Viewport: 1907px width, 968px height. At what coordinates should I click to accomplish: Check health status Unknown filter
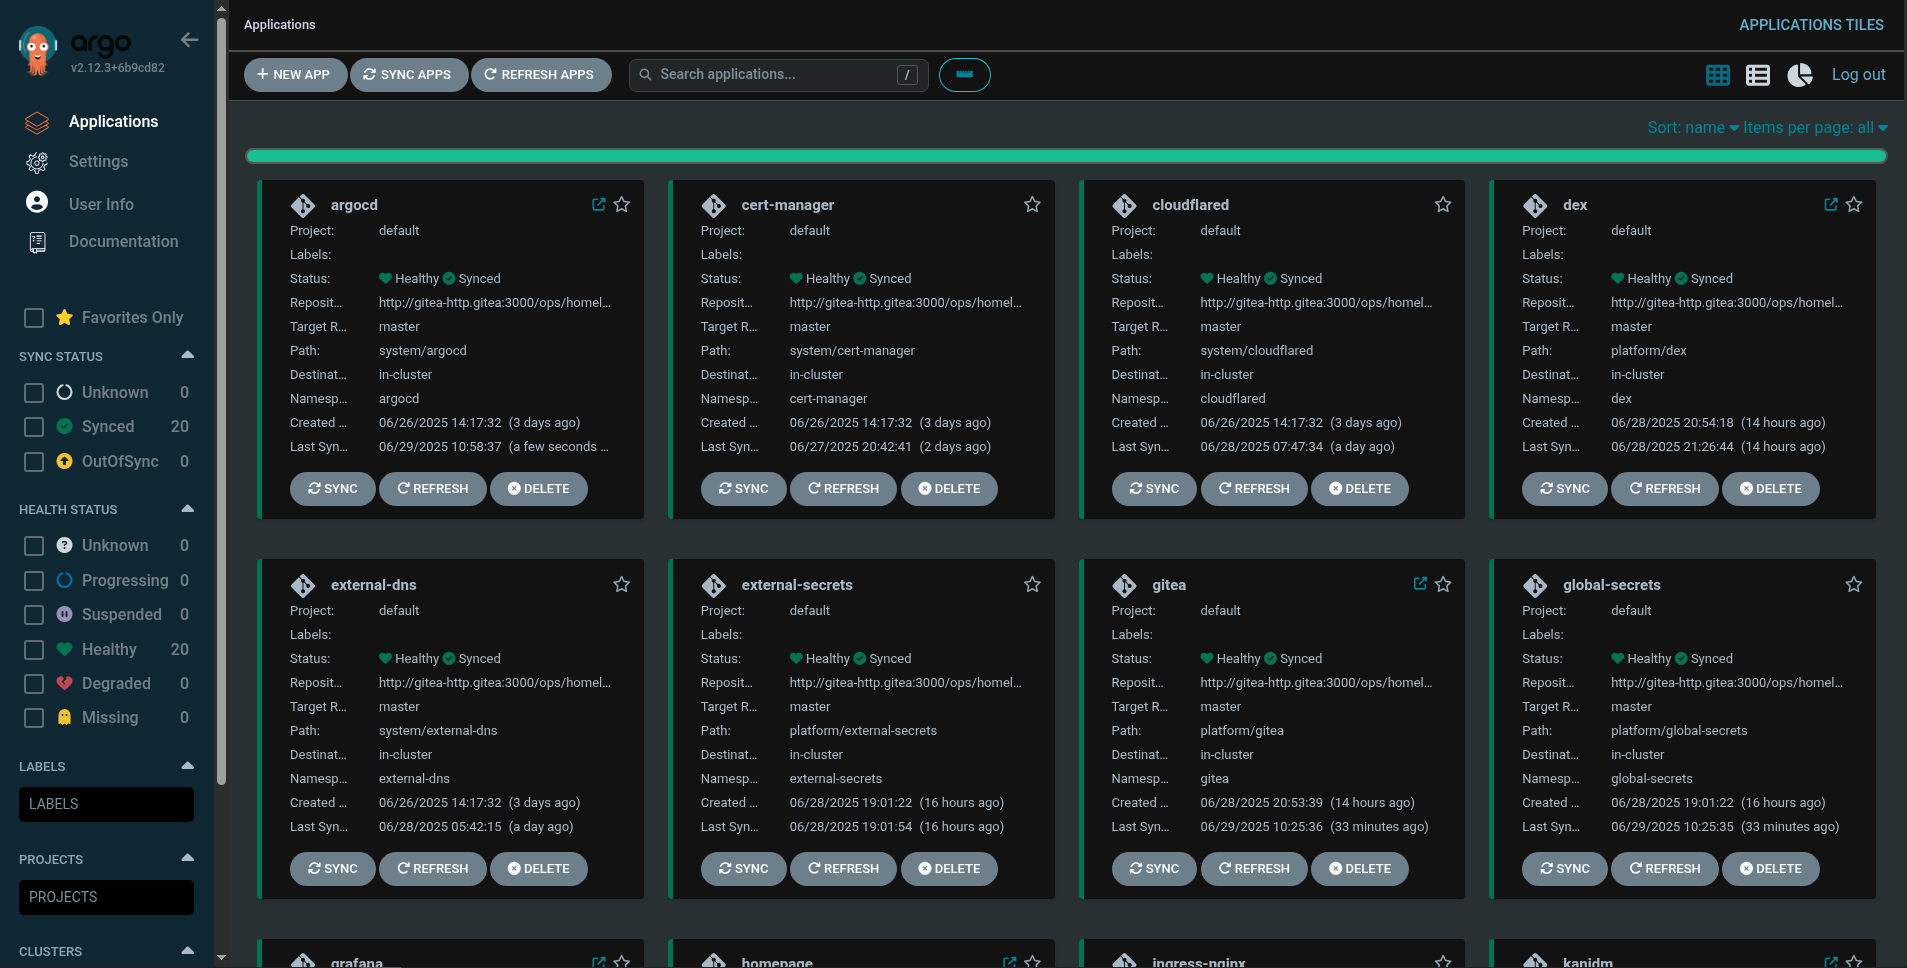(34, 546)
